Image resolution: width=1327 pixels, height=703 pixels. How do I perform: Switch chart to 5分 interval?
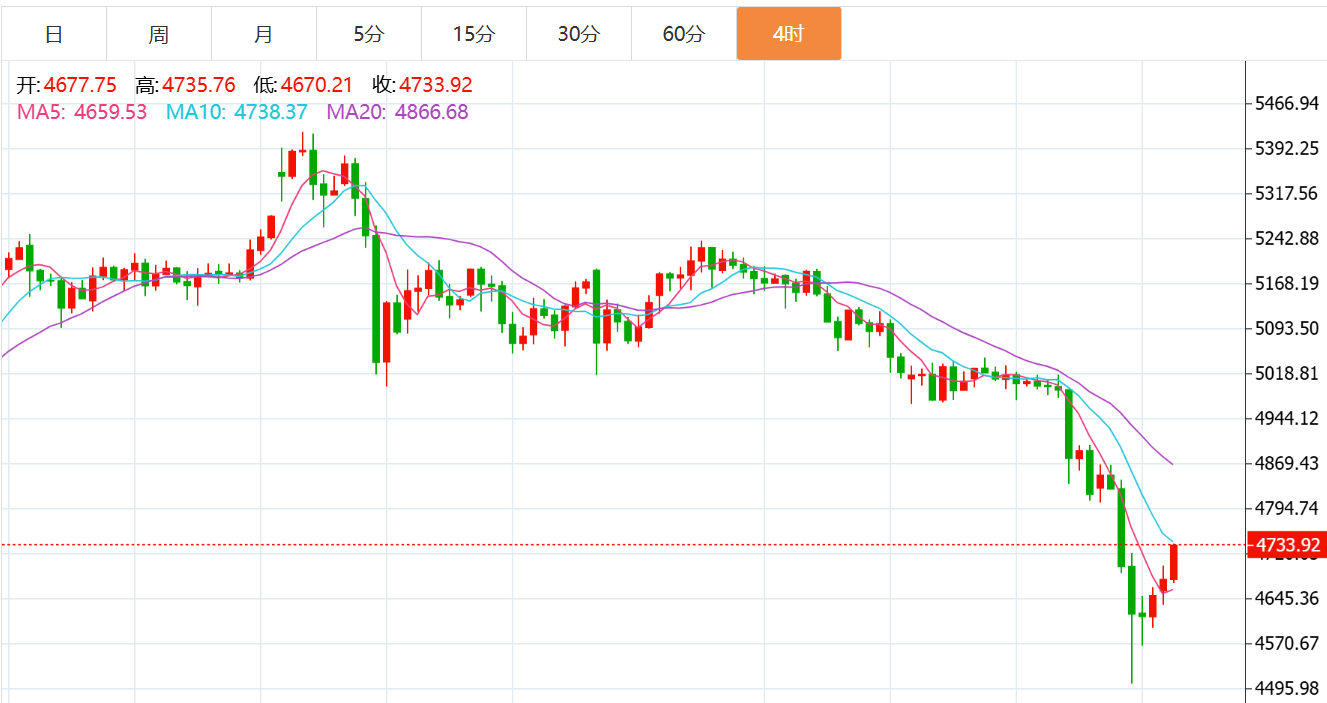click(368, 34)
